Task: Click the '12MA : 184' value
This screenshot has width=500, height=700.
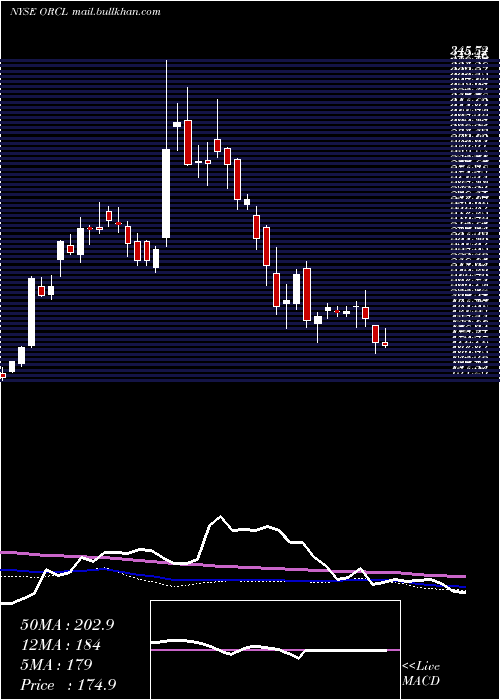Action: click(61, 645)
